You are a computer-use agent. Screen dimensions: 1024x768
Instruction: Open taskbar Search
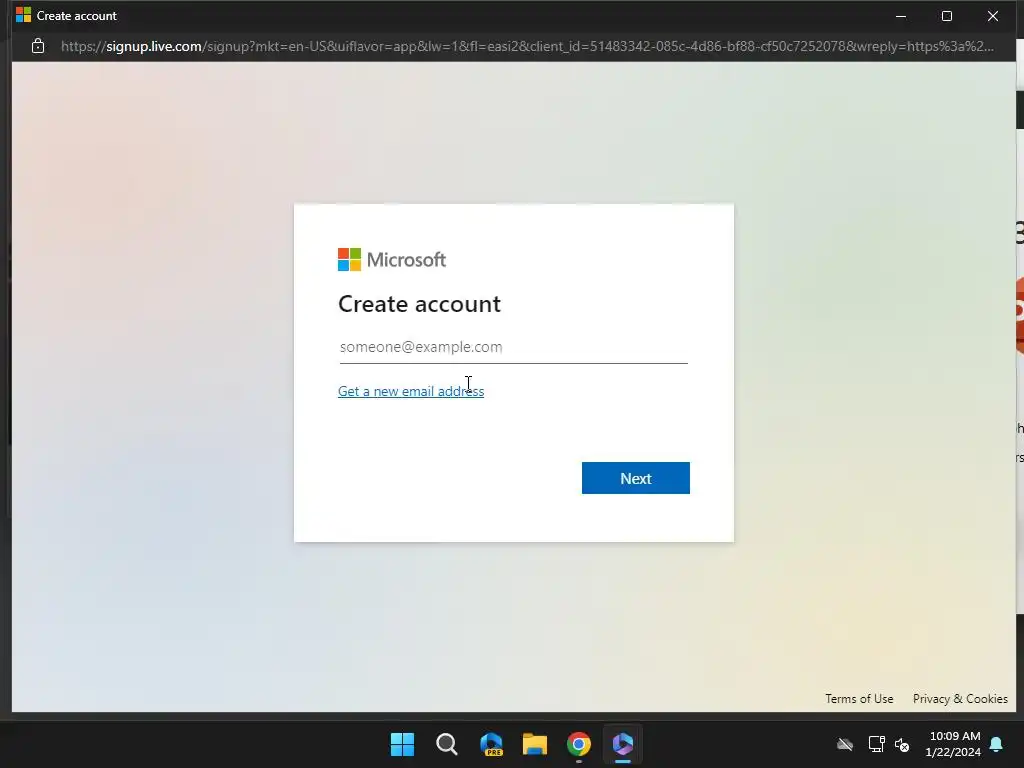point(447,744)
